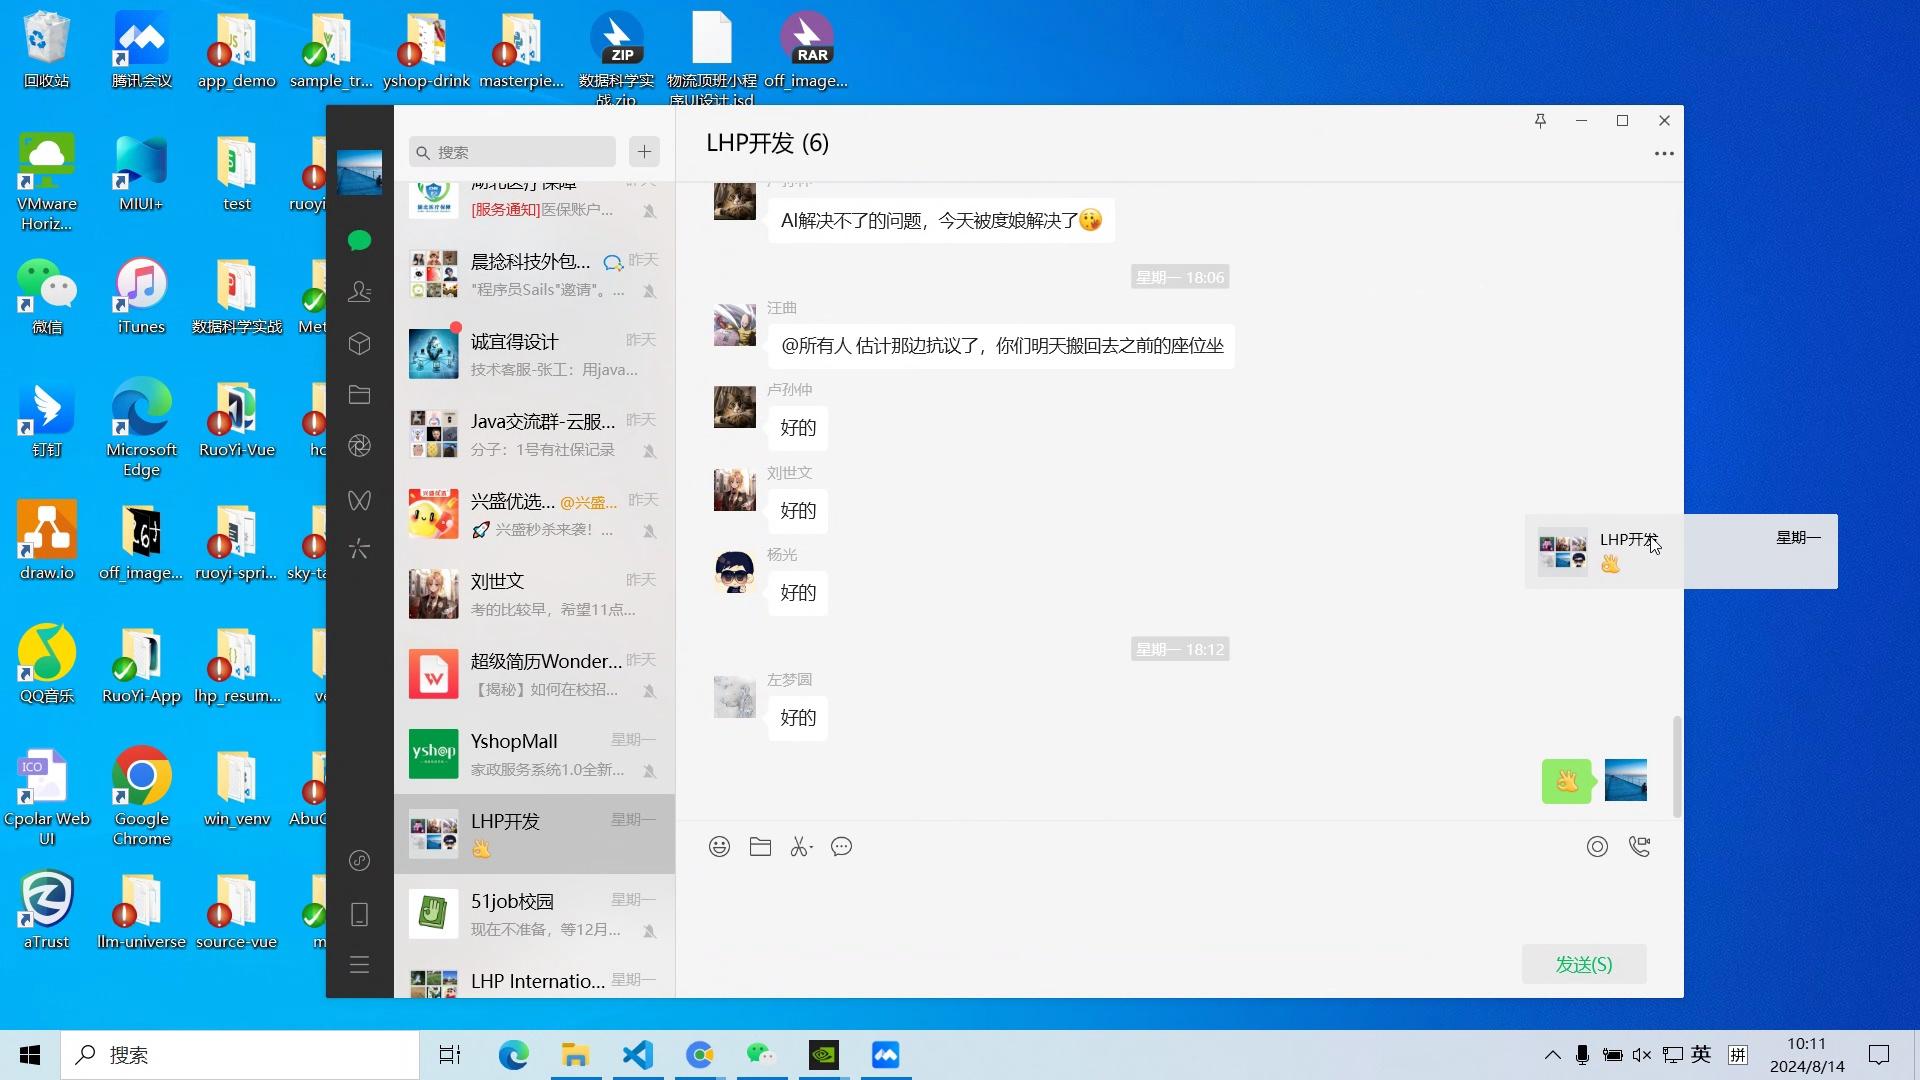Open Moments aperture icon in sidebar
Screen dimensions: 1920x1080
tap(359, 445)
